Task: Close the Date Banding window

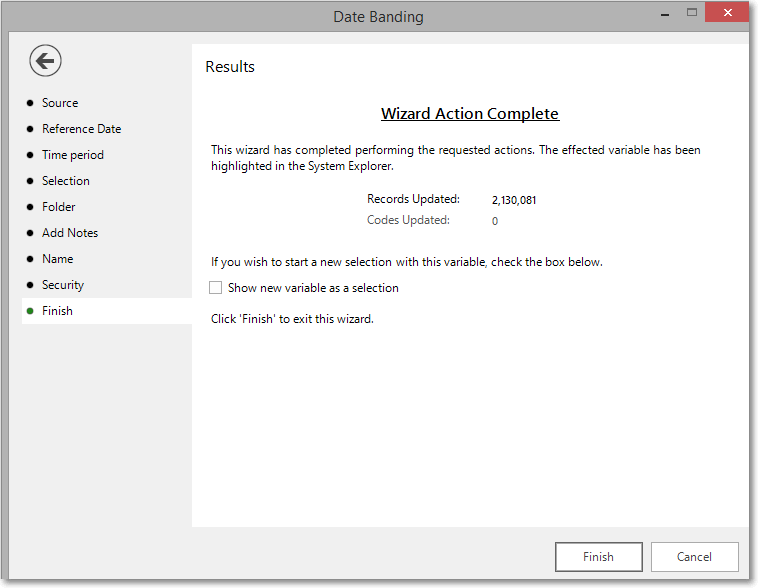Action: pyautogui.click(x=727, y=13)
